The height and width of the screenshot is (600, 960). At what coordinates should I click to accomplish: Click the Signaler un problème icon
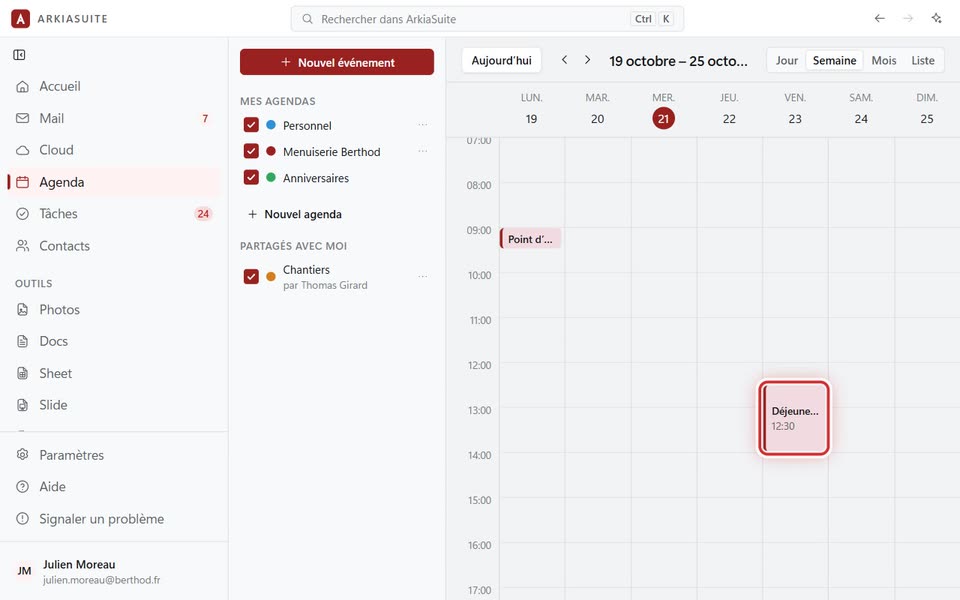coord(23,519)
